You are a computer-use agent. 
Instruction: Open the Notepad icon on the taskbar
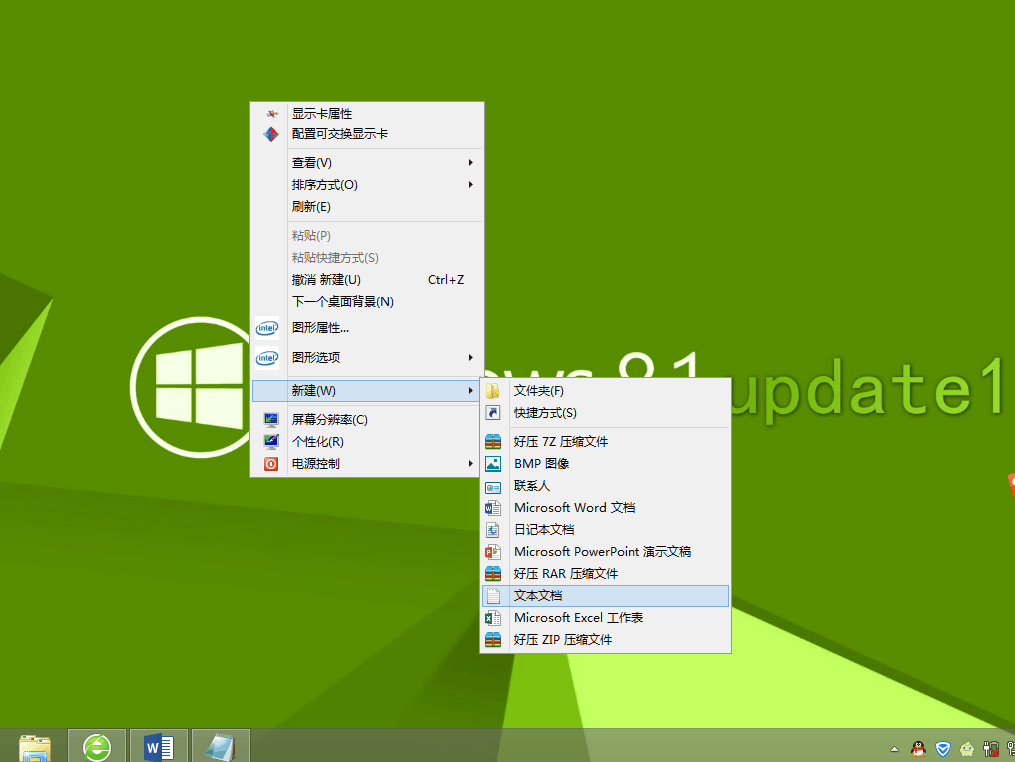click(221, 746)
